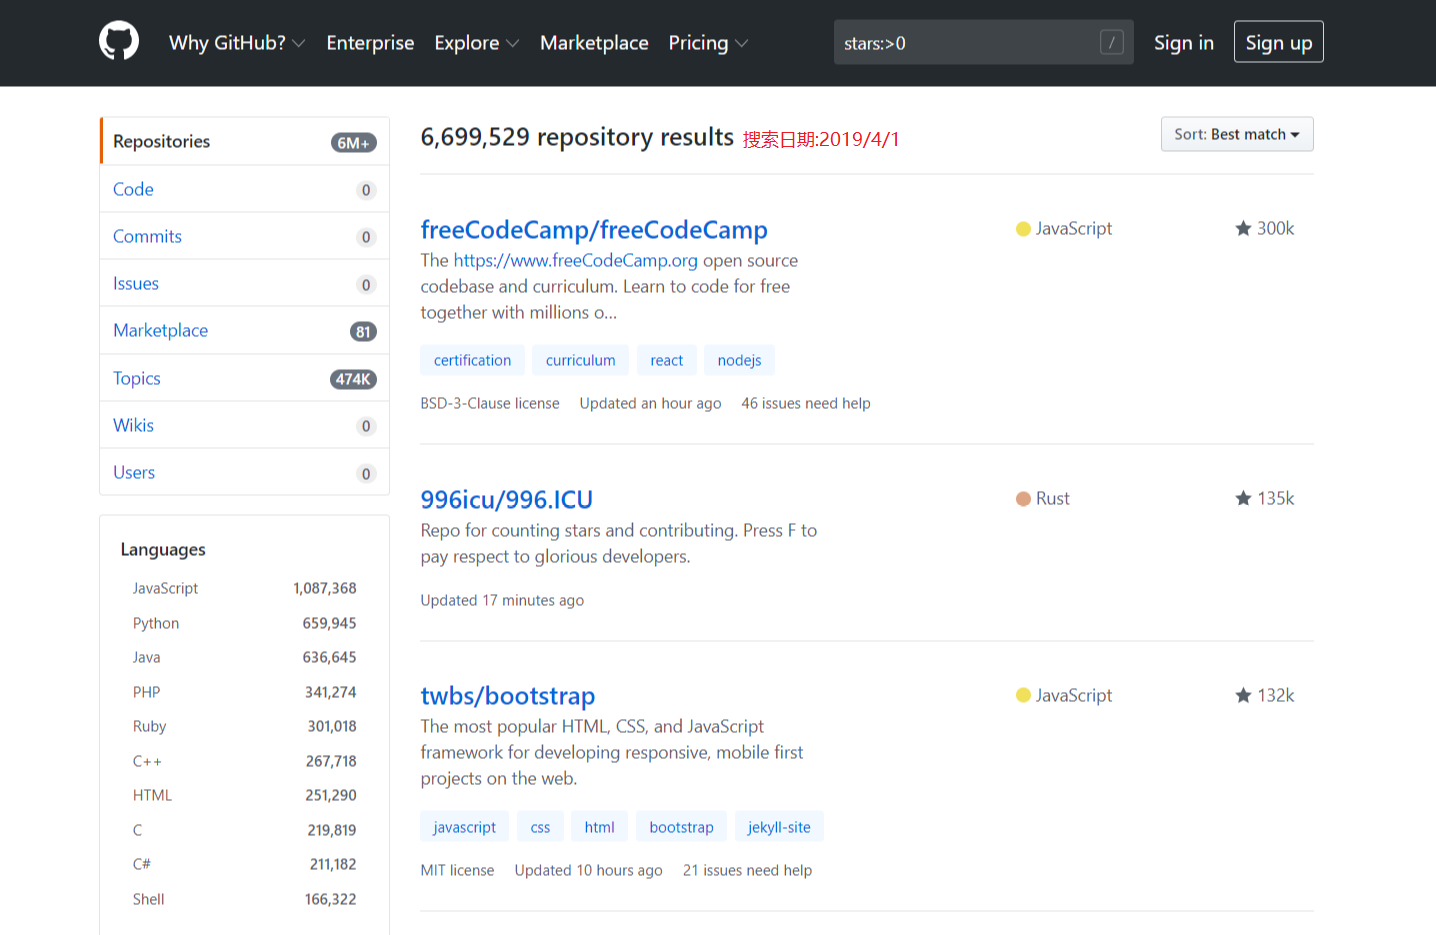Screen dimensions: 1436x935
Task: Click the slash shortcut icon in search box
Action: pyautogui.click(x=1111, y=42)
